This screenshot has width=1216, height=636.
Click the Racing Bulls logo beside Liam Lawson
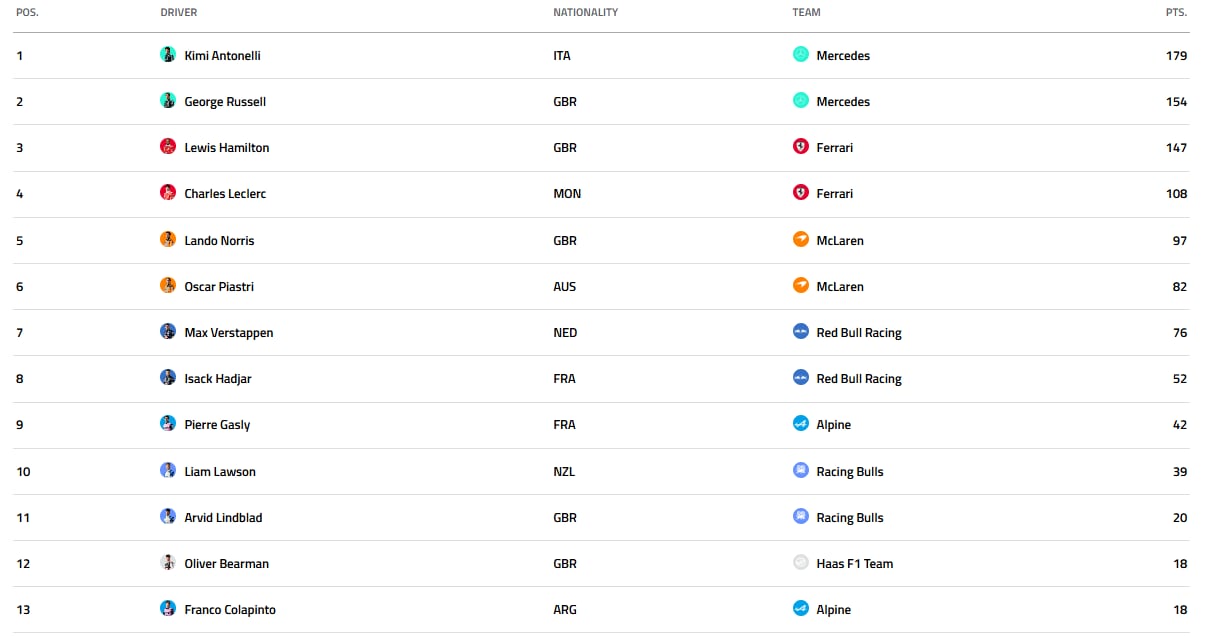click(x=800, y=470)
